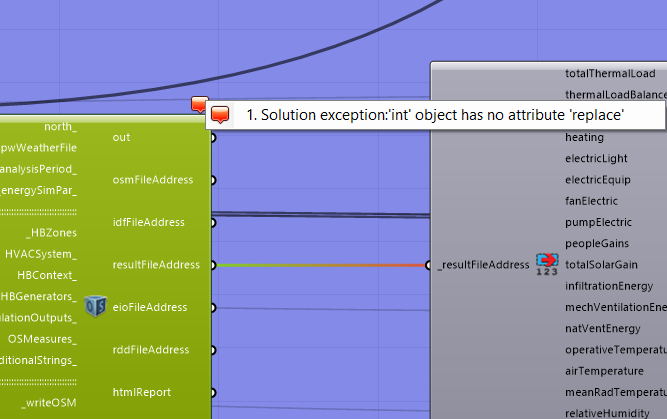This screenshot has height=419, width=667.
Task: Click the OSMeasures_ input parameter
Action: pos(43,339)
